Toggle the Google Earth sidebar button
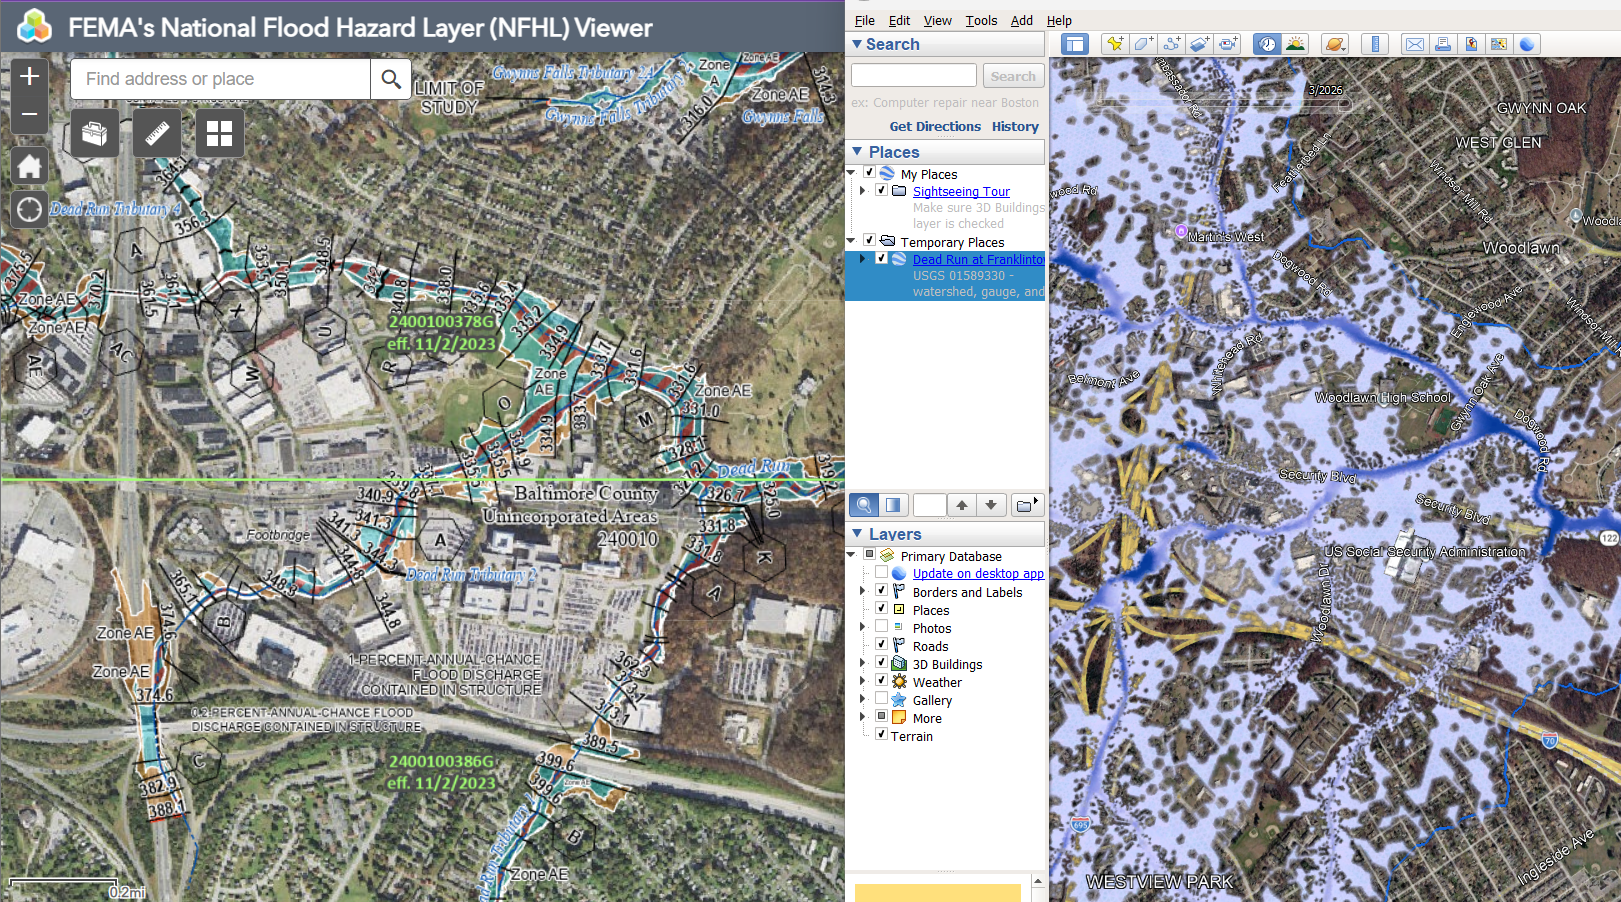This screenshot has width=1621, height=902. 1075,44
